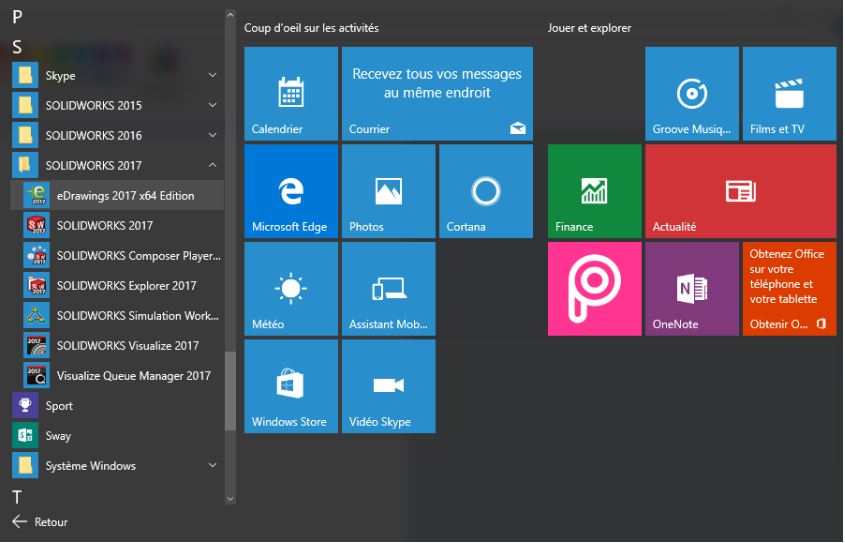Launch SOLIDWORKS Composer Player
Screen dimensions: 845x543
(x=117, y=256)
